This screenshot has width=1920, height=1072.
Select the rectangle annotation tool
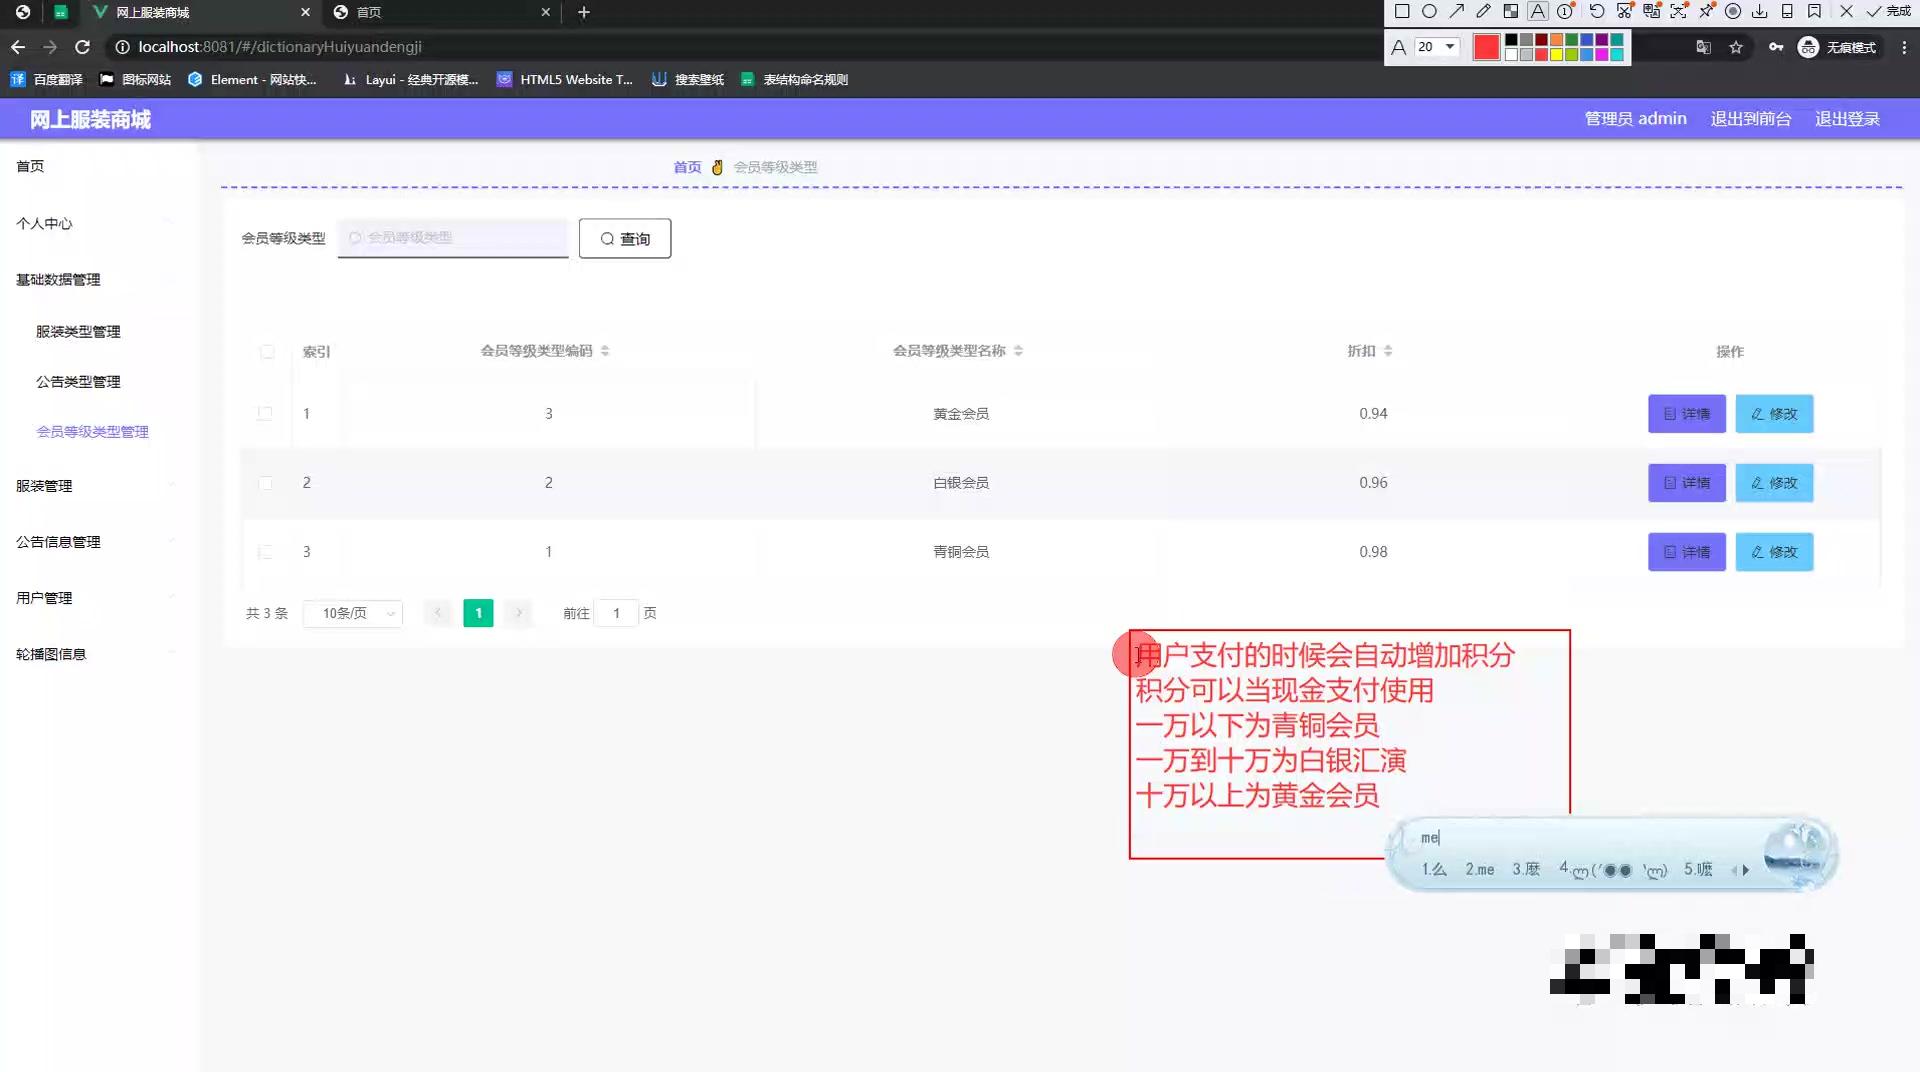click(x=1401, y=11)
